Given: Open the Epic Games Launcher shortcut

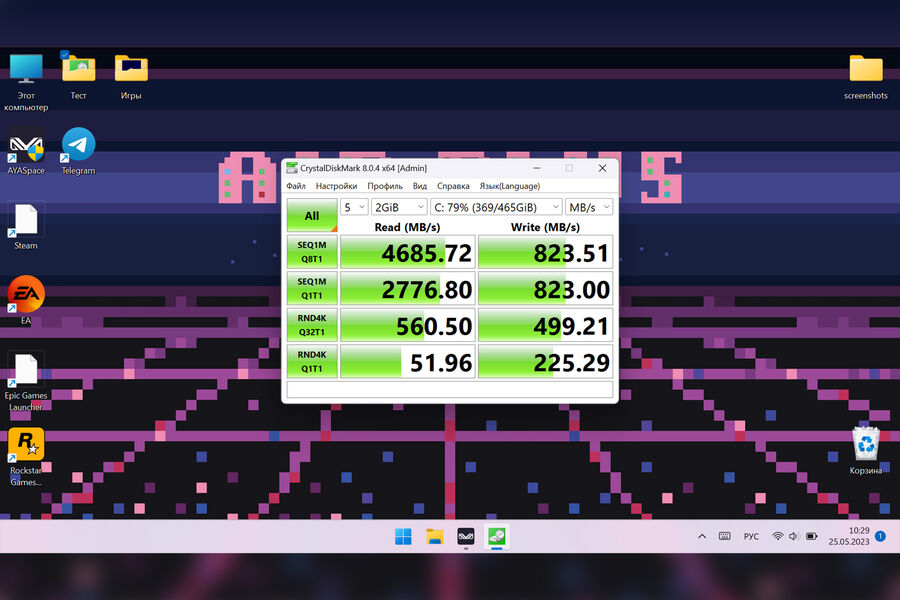Looking at the screenshot, I should [x=26, y=371].
